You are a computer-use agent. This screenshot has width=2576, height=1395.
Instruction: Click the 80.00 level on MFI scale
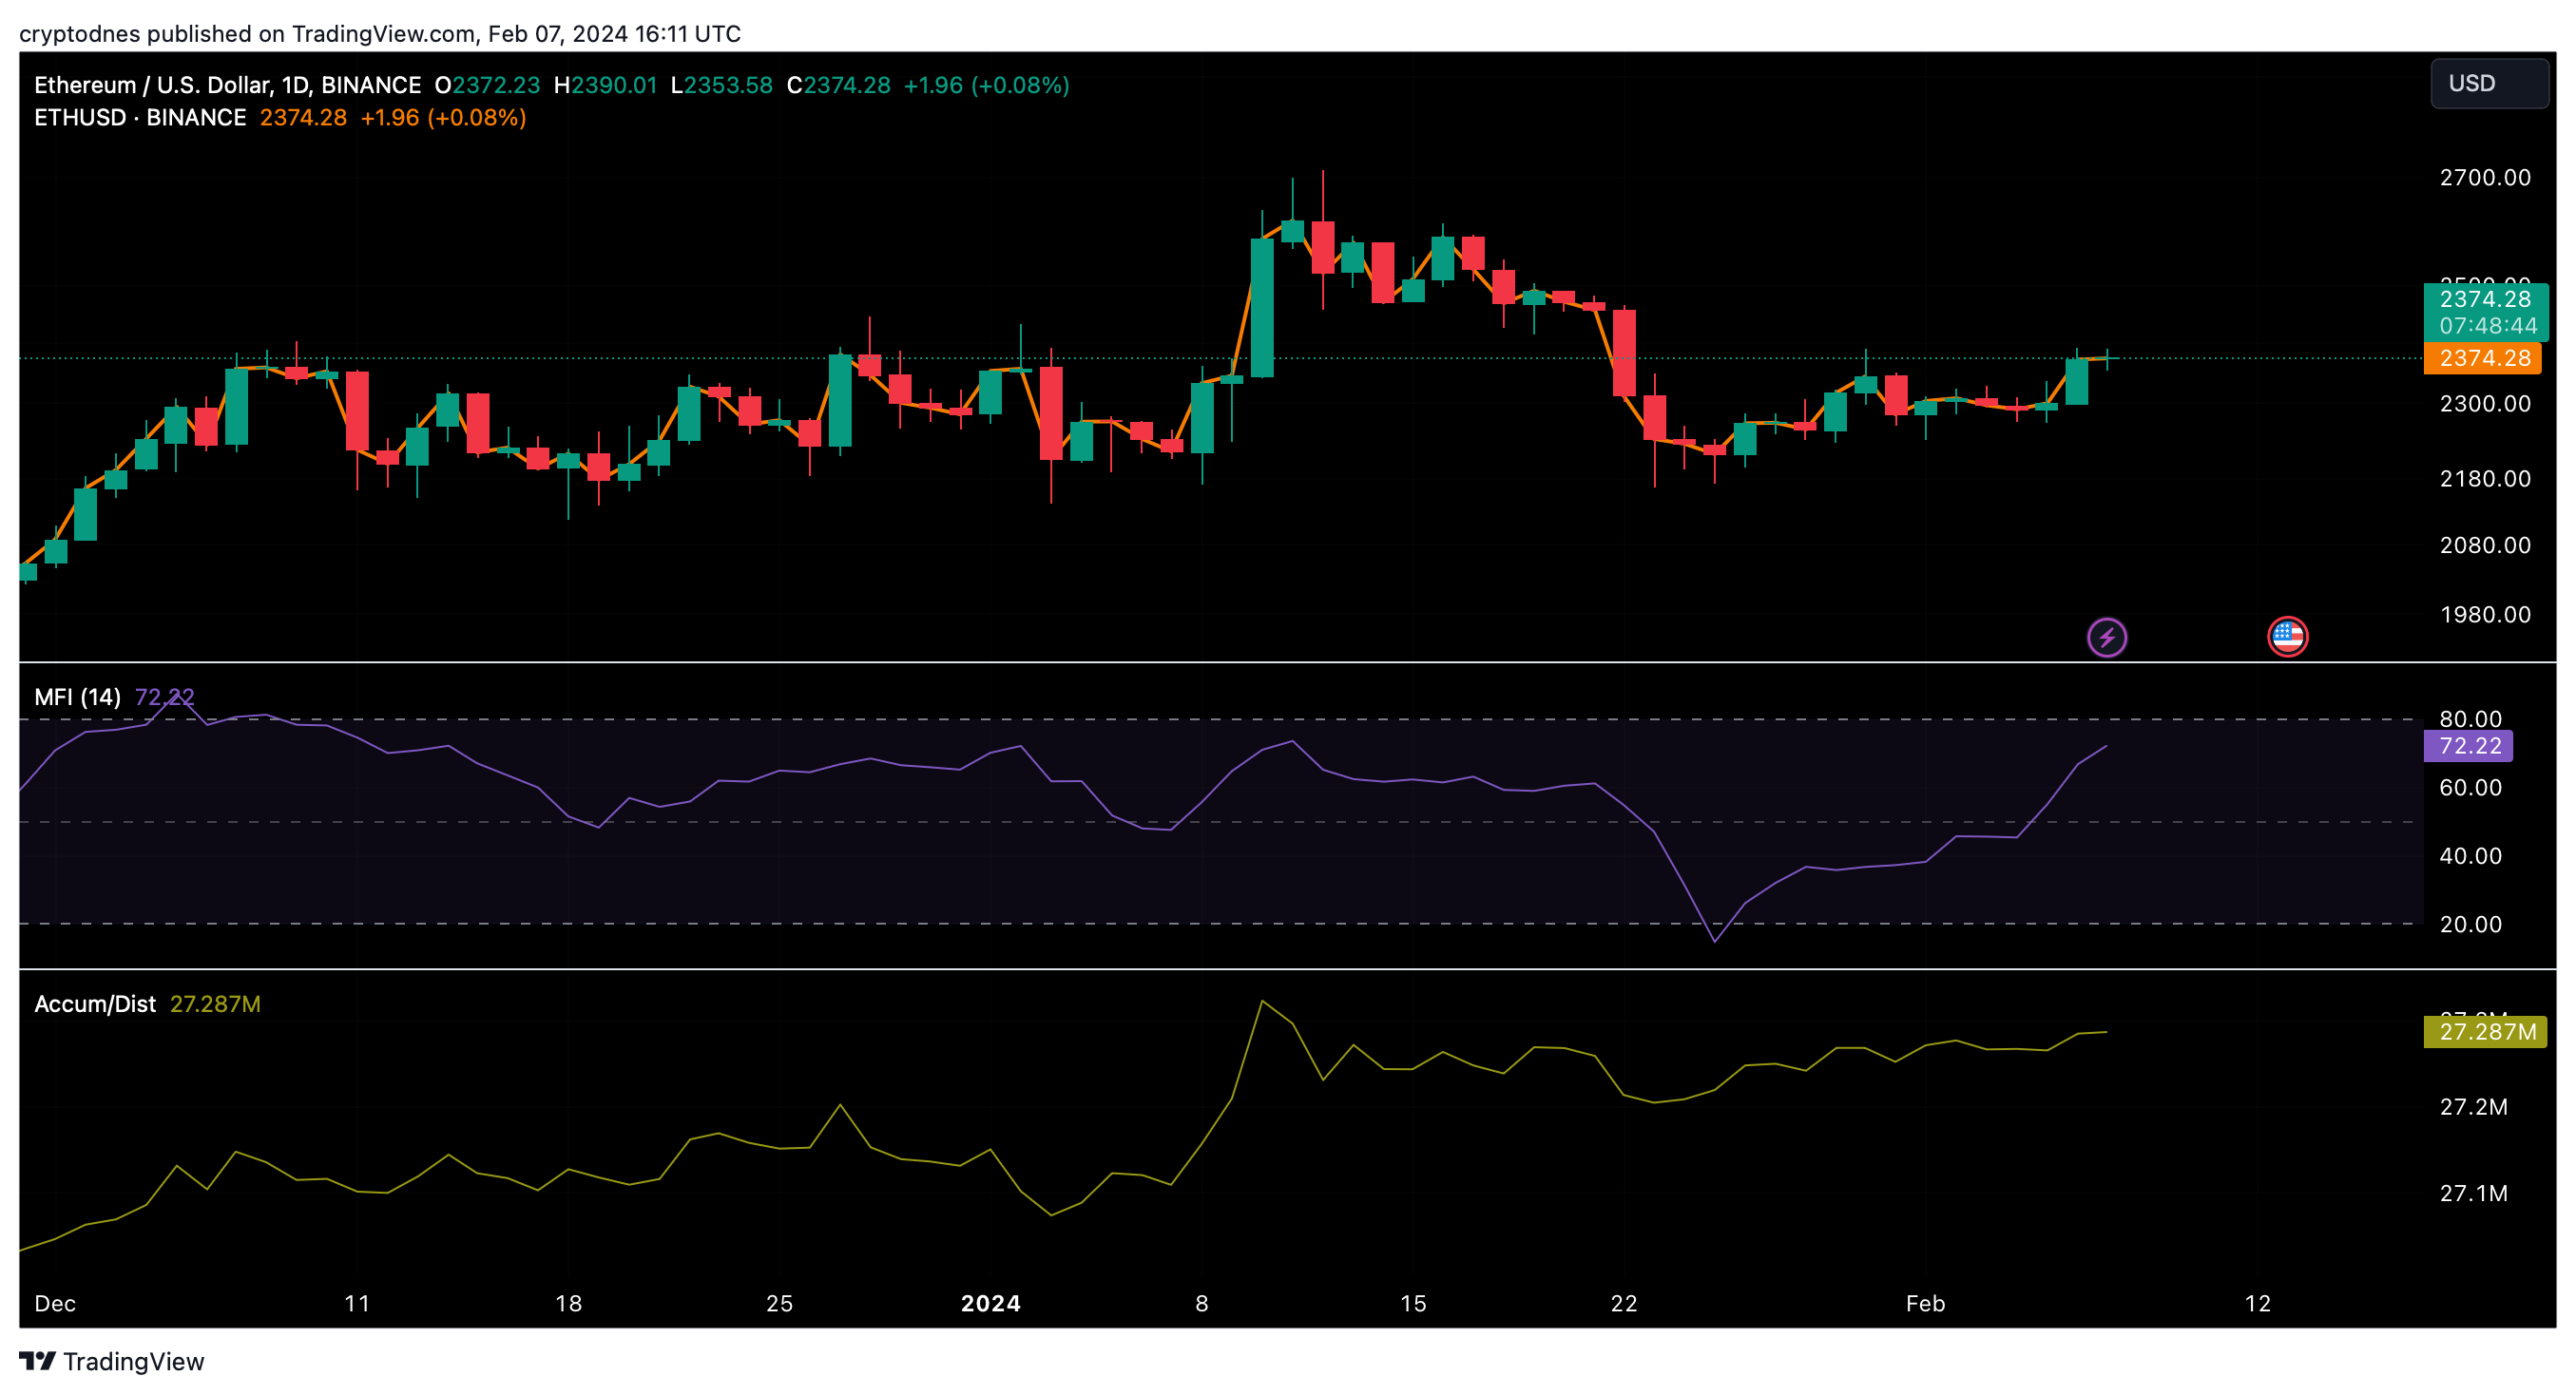point(2470,719)
